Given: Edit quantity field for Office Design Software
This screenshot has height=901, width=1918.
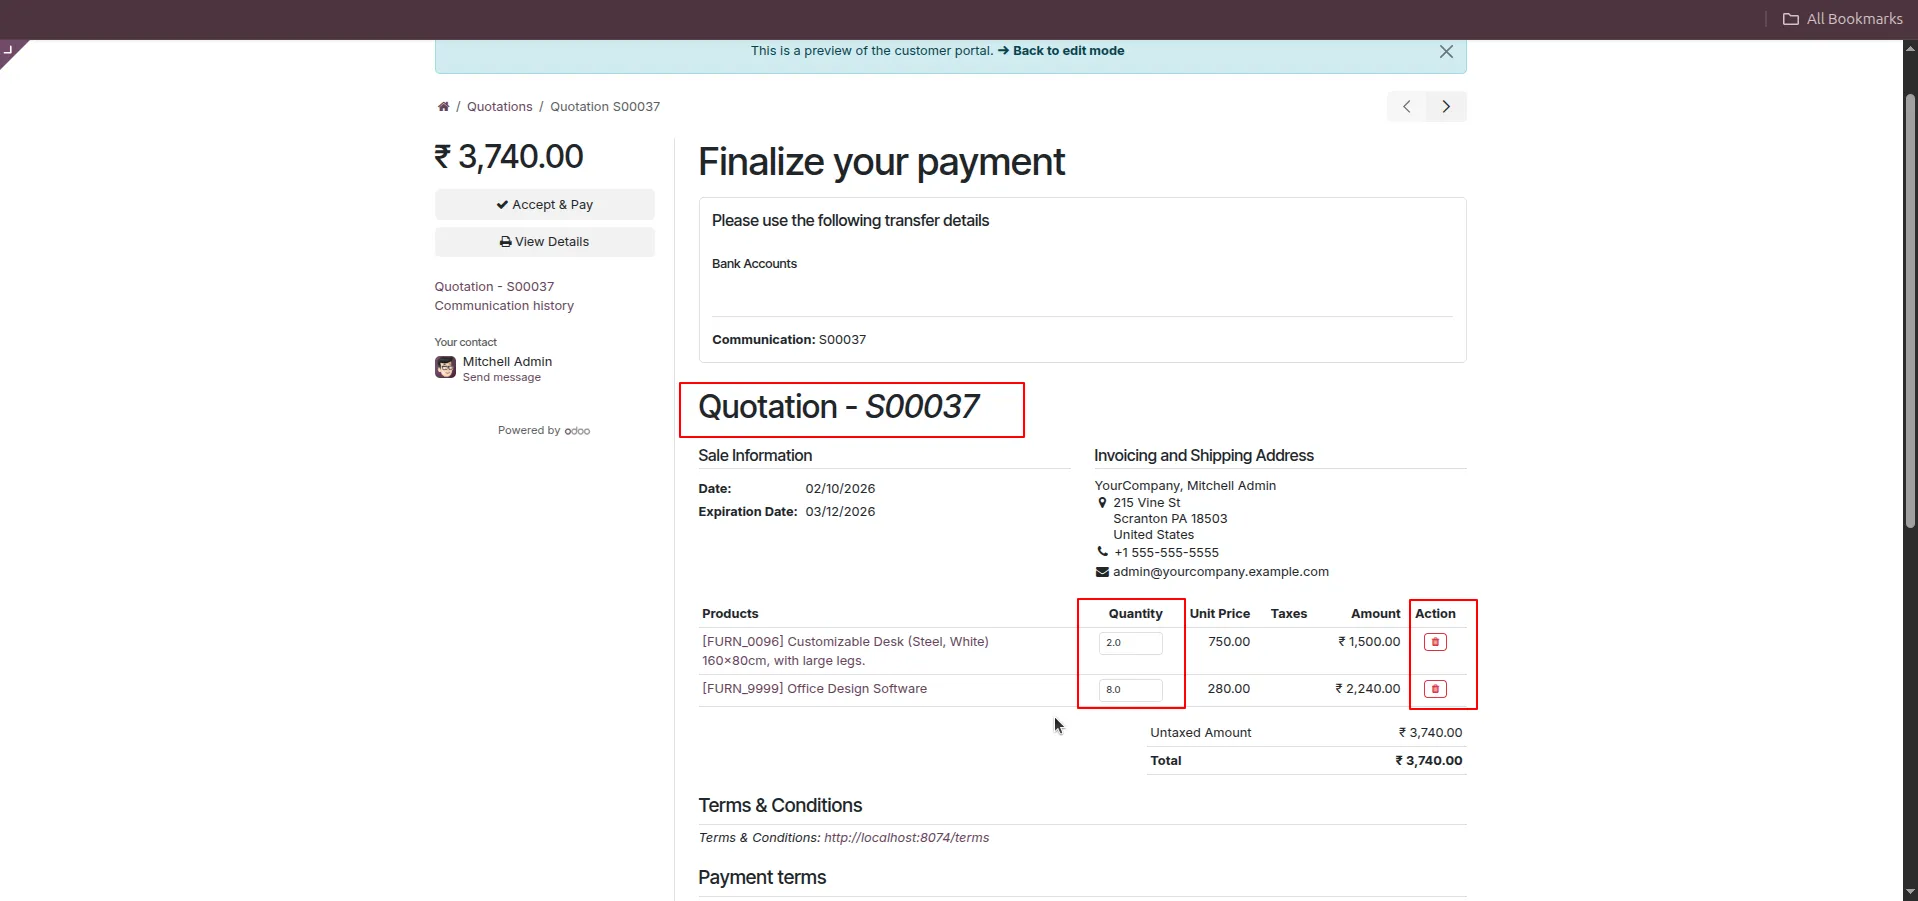Looking at the screenshot, I should tap(1130, 690).
